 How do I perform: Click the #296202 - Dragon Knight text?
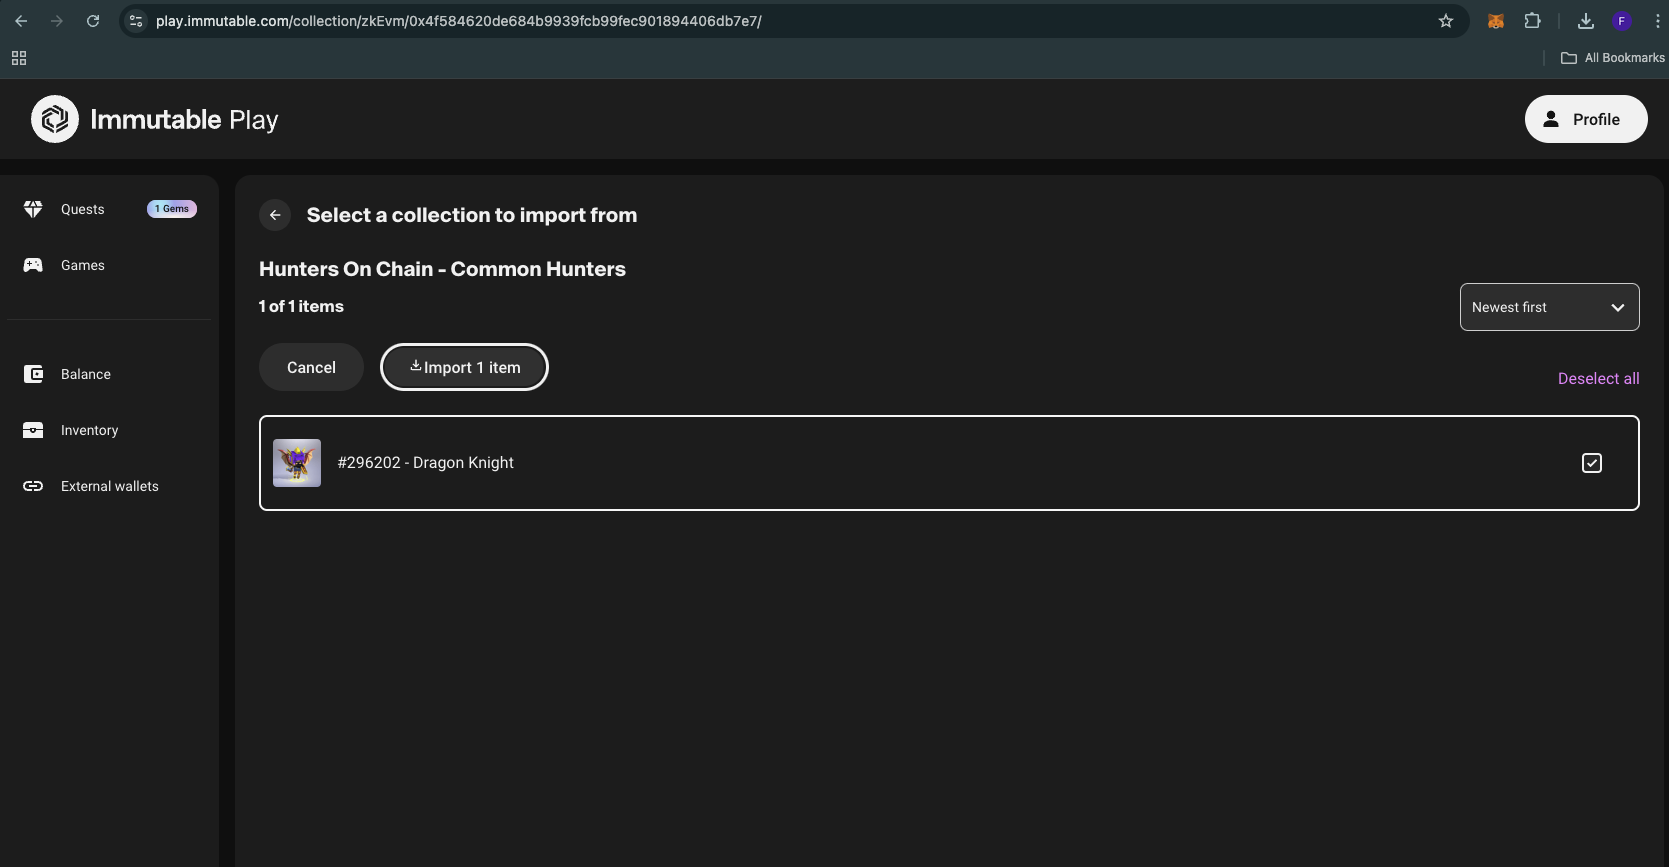[425, 463]
